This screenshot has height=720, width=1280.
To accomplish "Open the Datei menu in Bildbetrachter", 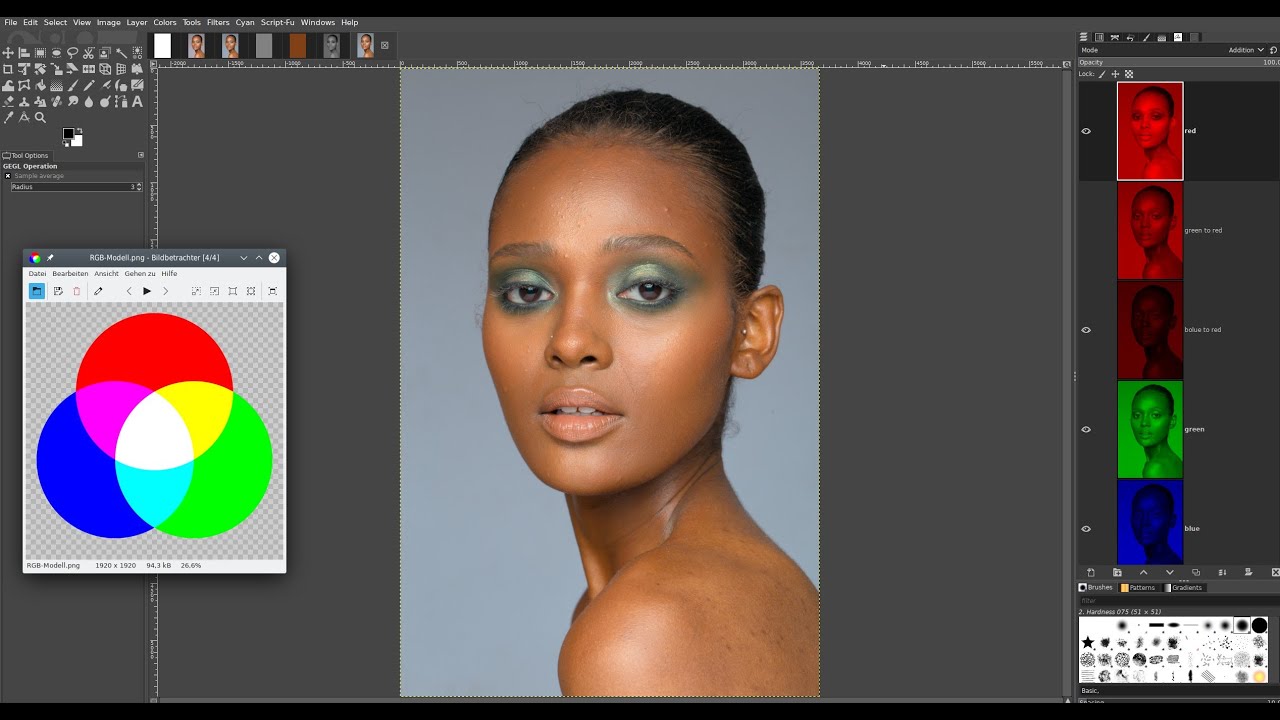I will pyautogui.click(x=38, y=274).
